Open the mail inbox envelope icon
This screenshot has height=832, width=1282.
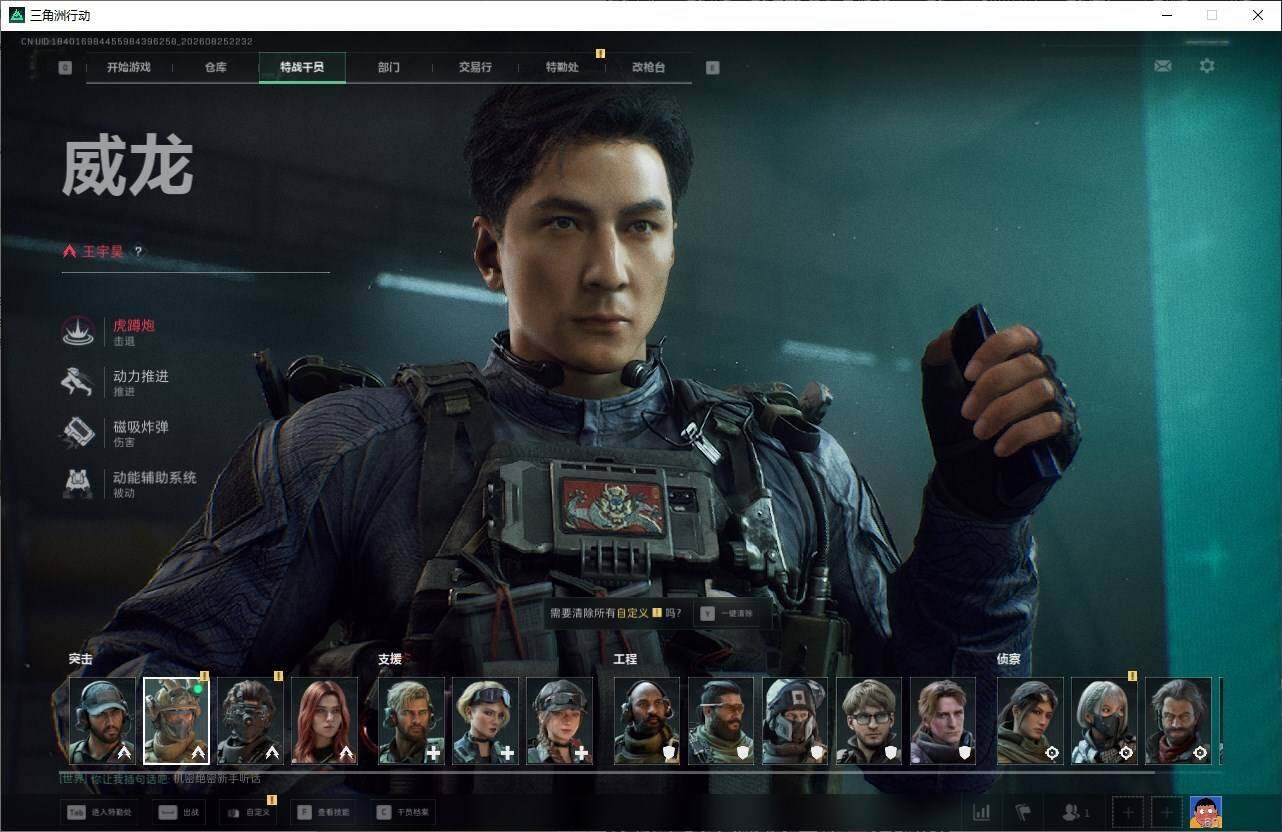tap(1162, 66)
